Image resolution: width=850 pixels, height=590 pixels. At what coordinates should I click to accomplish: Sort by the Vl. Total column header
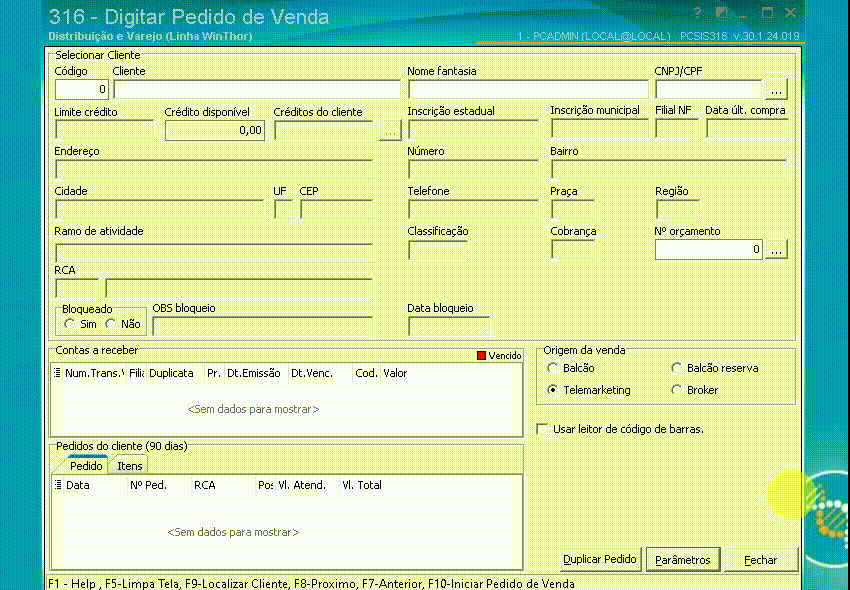(x=362, y=485)
